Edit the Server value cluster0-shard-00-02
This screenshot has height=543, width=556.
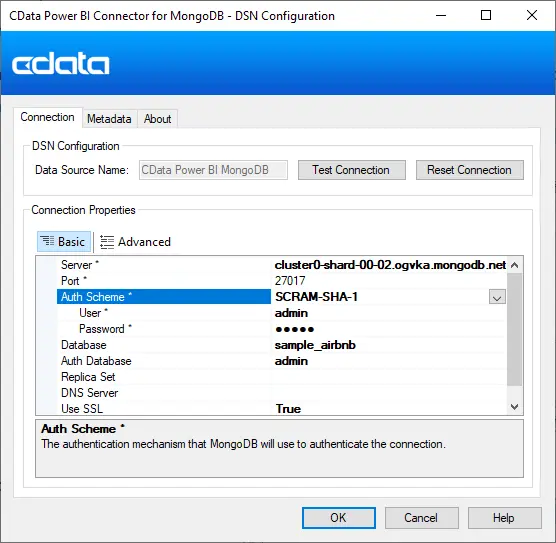tap(390, 265)
